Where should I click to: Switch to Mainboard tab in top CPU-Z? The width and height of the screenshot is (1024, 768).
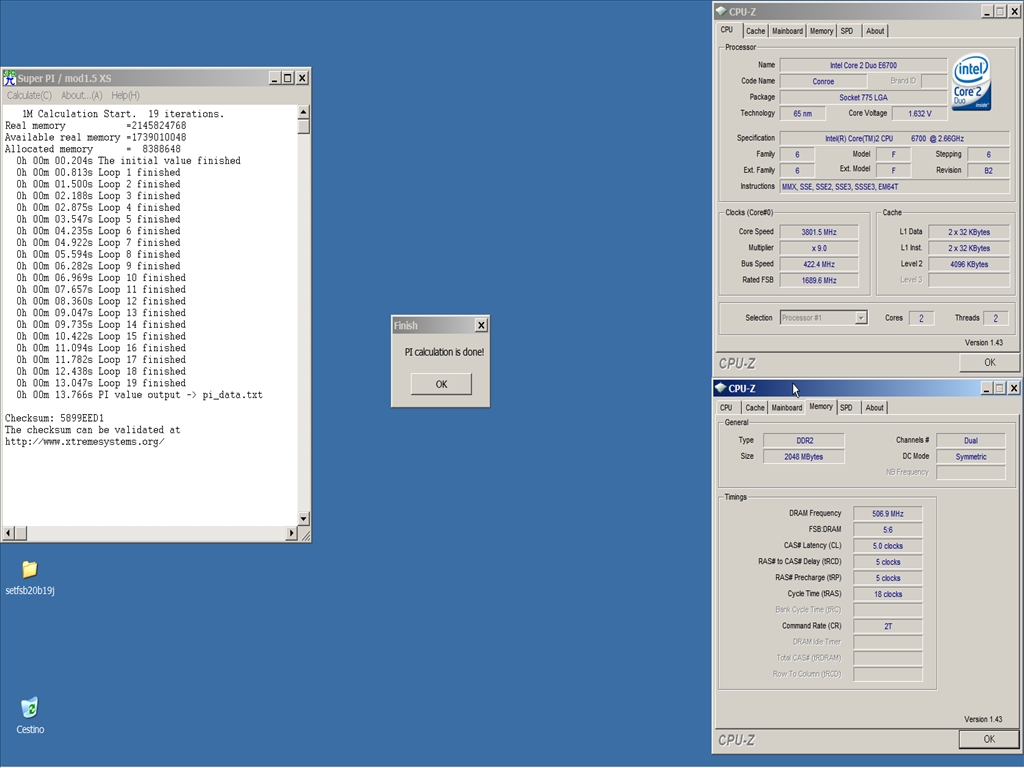click(787, 31)
